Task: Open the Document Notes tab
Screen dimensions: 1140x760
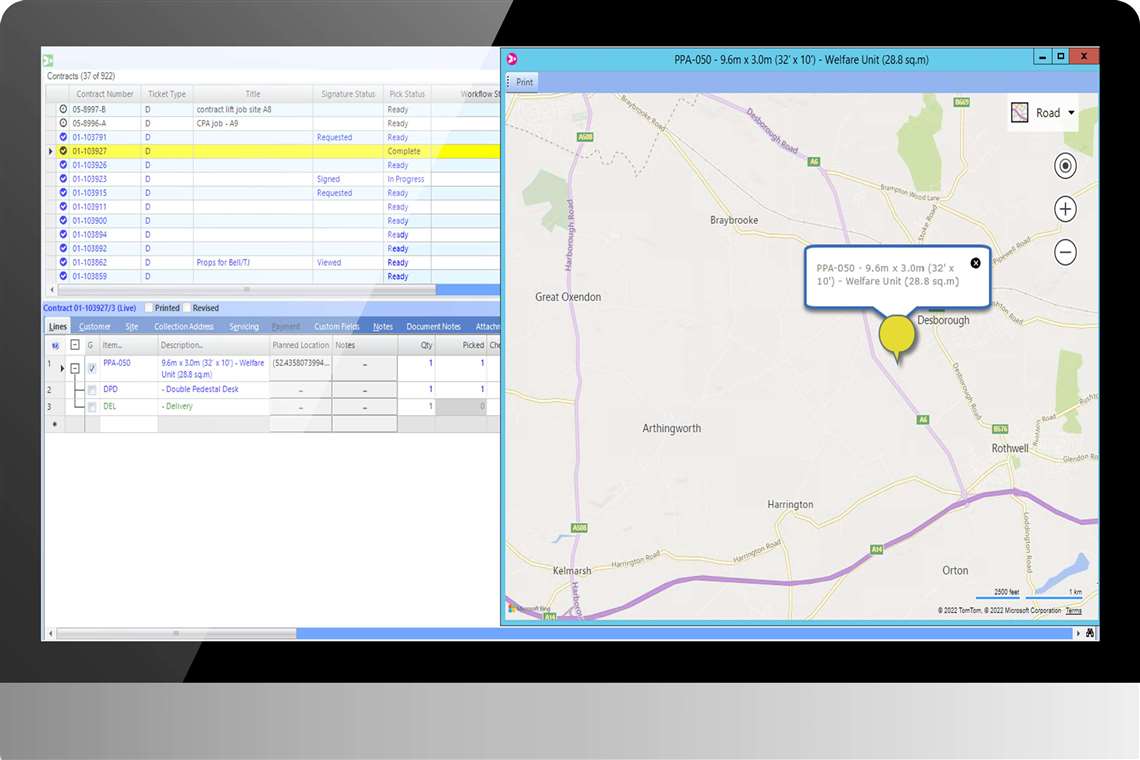Action: point(433,325)
